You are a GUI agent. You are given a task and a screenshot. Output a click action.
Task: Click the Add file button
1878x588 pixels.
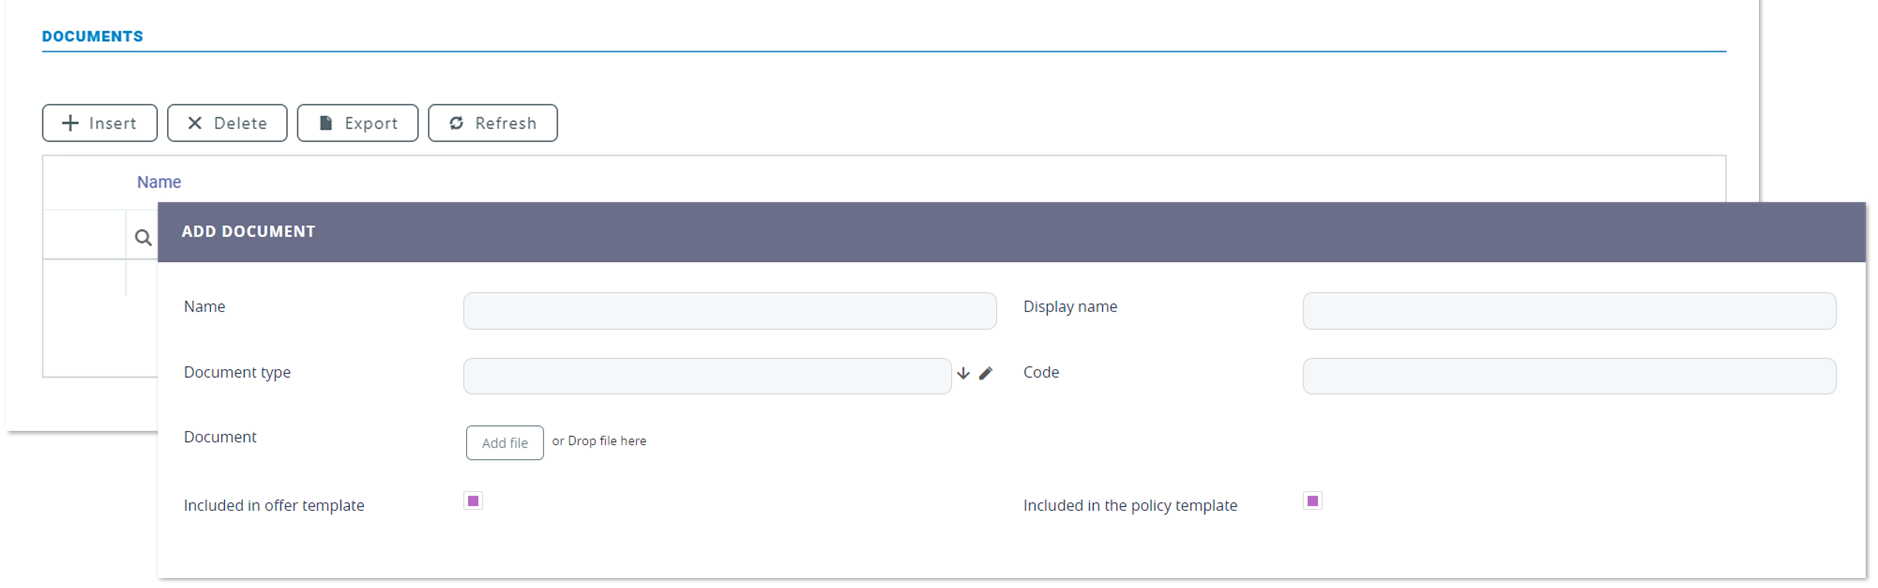504,443
